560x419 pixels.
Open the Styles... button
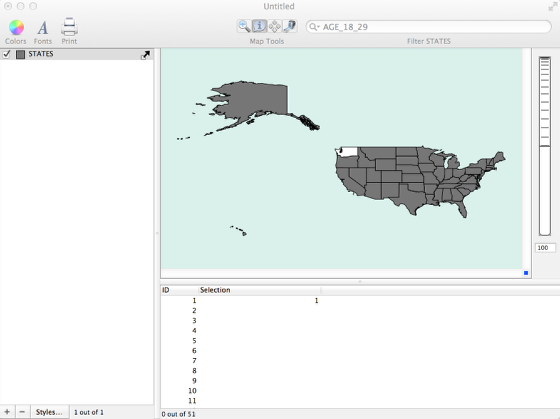coord(49,412)
